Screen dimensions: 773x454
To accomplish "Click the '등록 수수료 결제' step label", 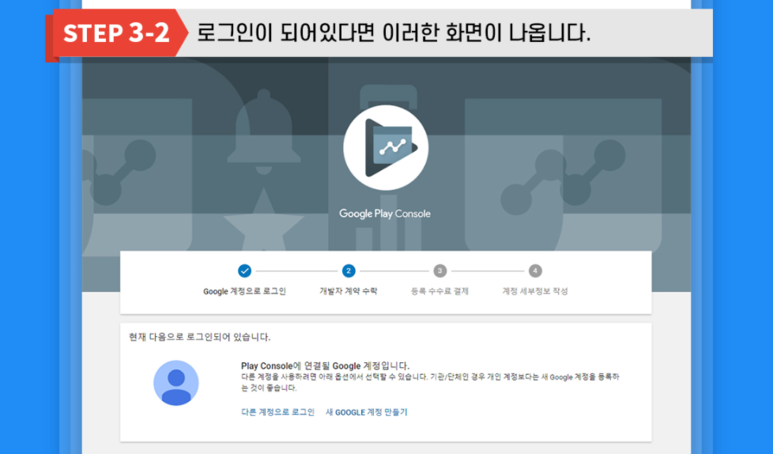I will click(440, 291).
